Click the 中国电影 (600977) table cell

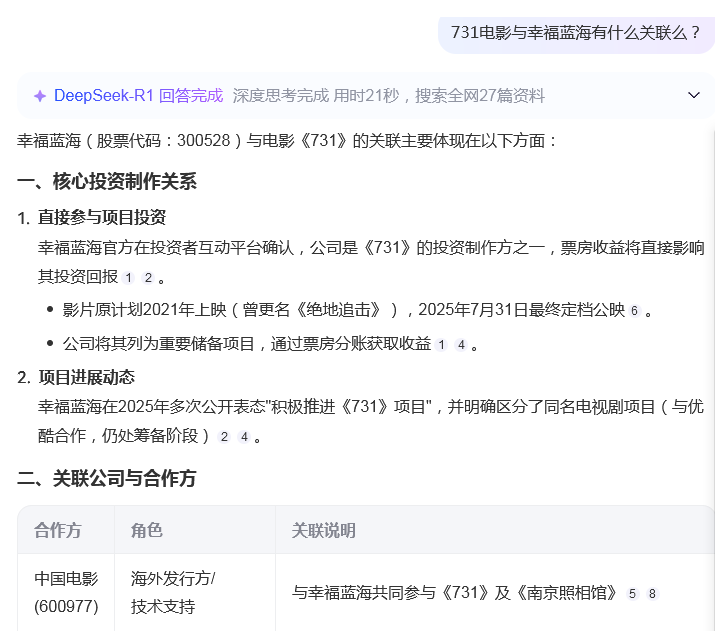pos(66,592)
